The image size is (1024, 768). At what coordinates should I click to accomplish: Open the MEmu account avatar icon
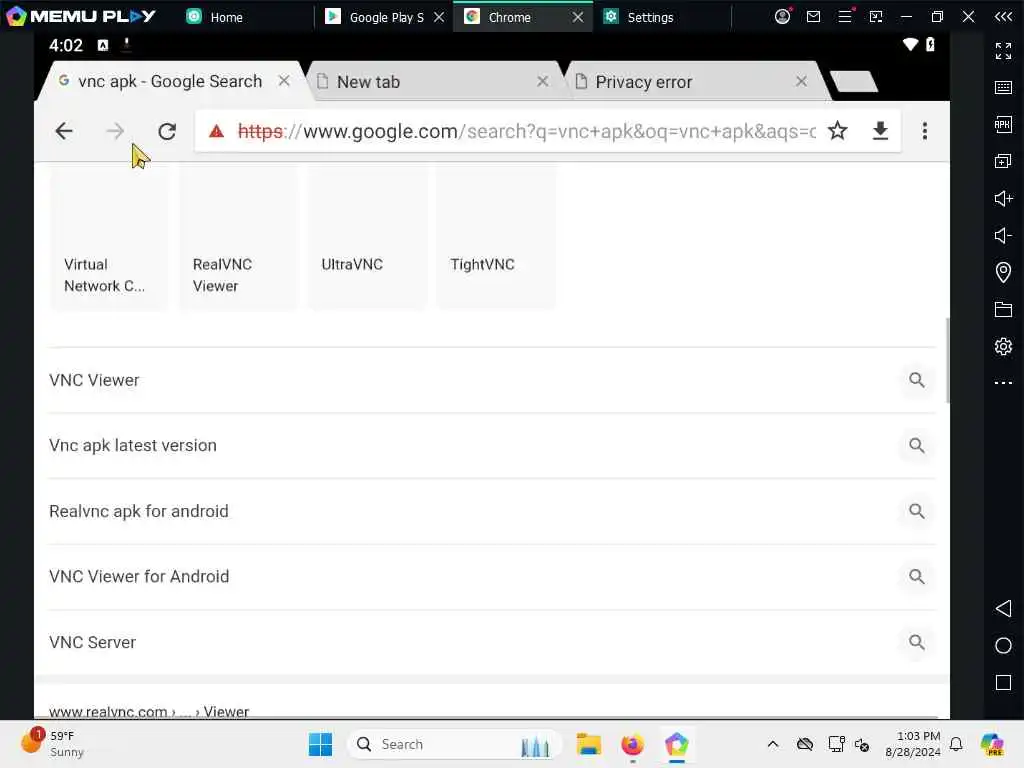[782, 17]
